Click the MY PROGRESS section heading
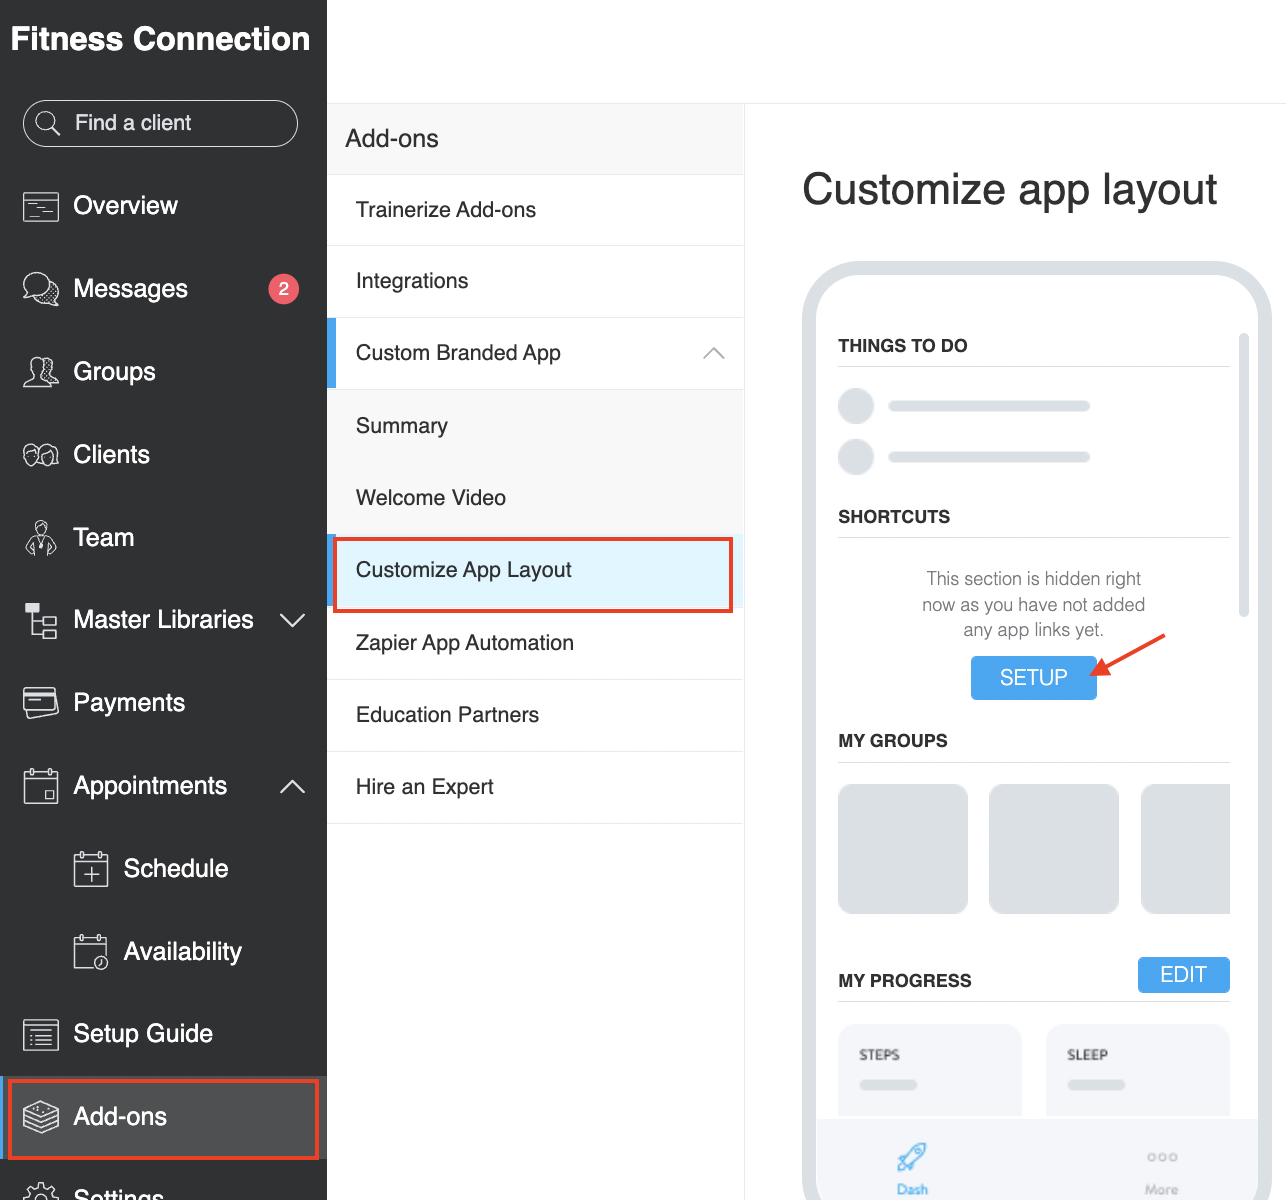Screen dimensions: 1286x1200 point(905,981)
